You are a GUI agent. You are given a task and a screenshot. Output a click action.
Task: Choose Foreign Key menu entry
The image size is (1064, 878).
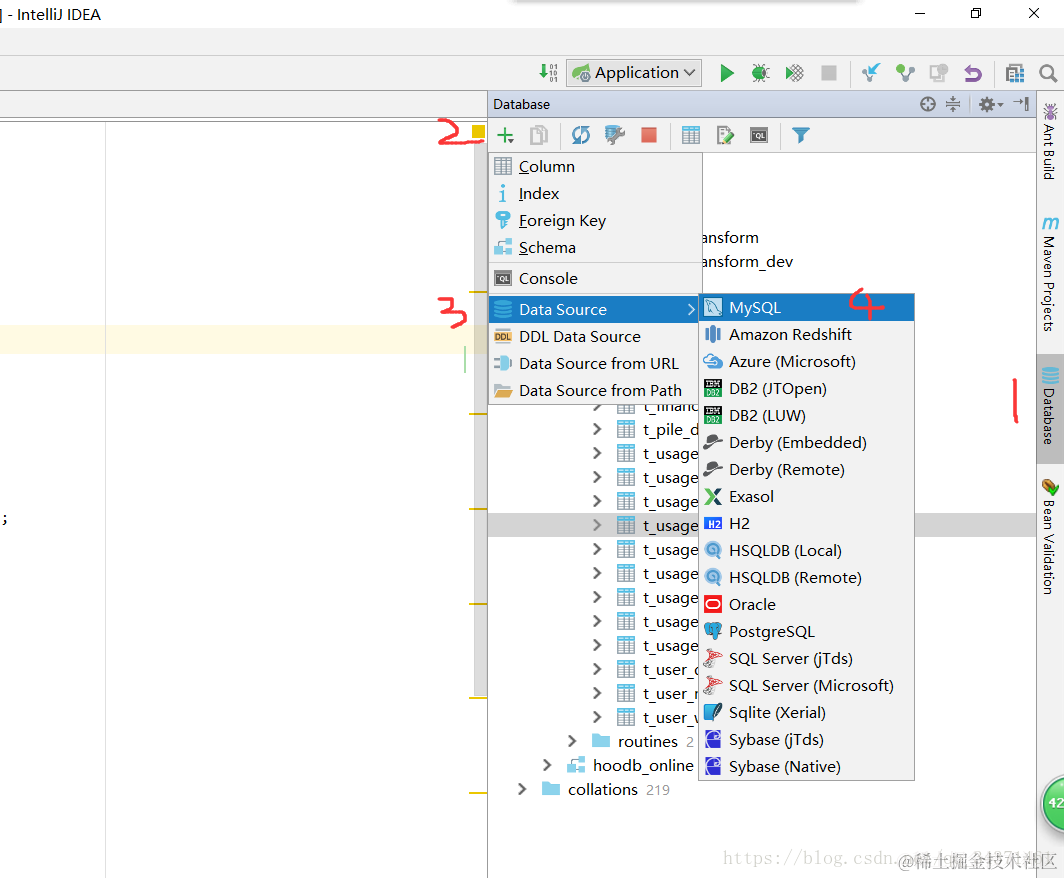coord(595,221)
